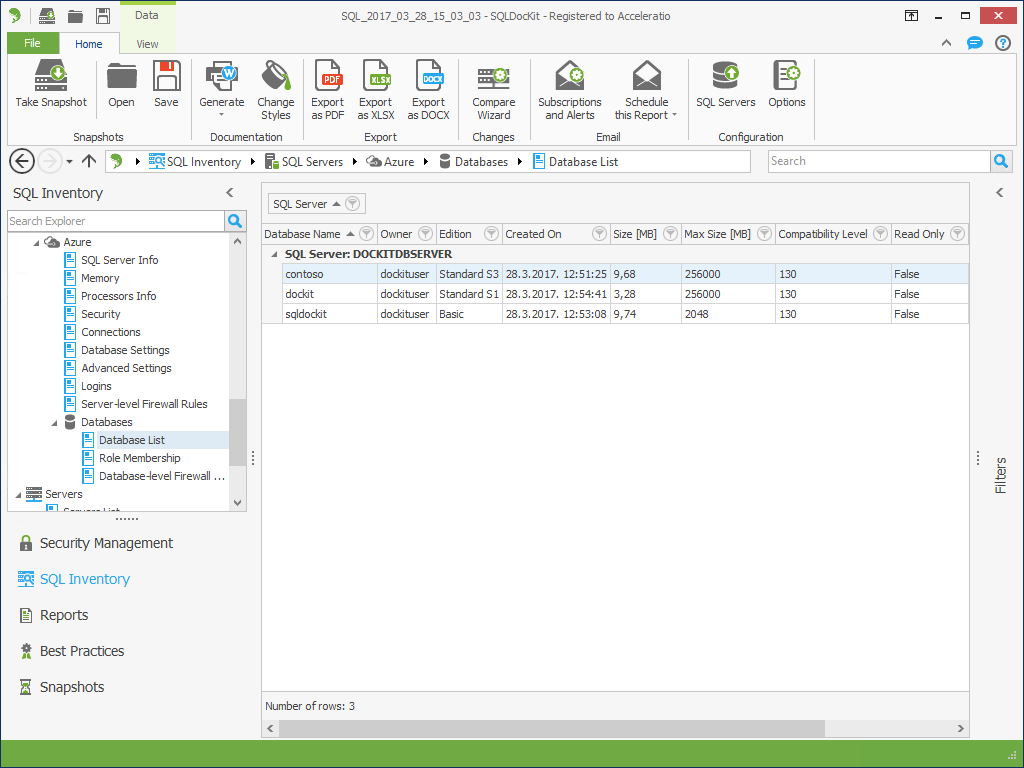This screenshot has width=1024, height=768.
Task: Collapse the Azure tree node
Action: click(x=36, y=243)
